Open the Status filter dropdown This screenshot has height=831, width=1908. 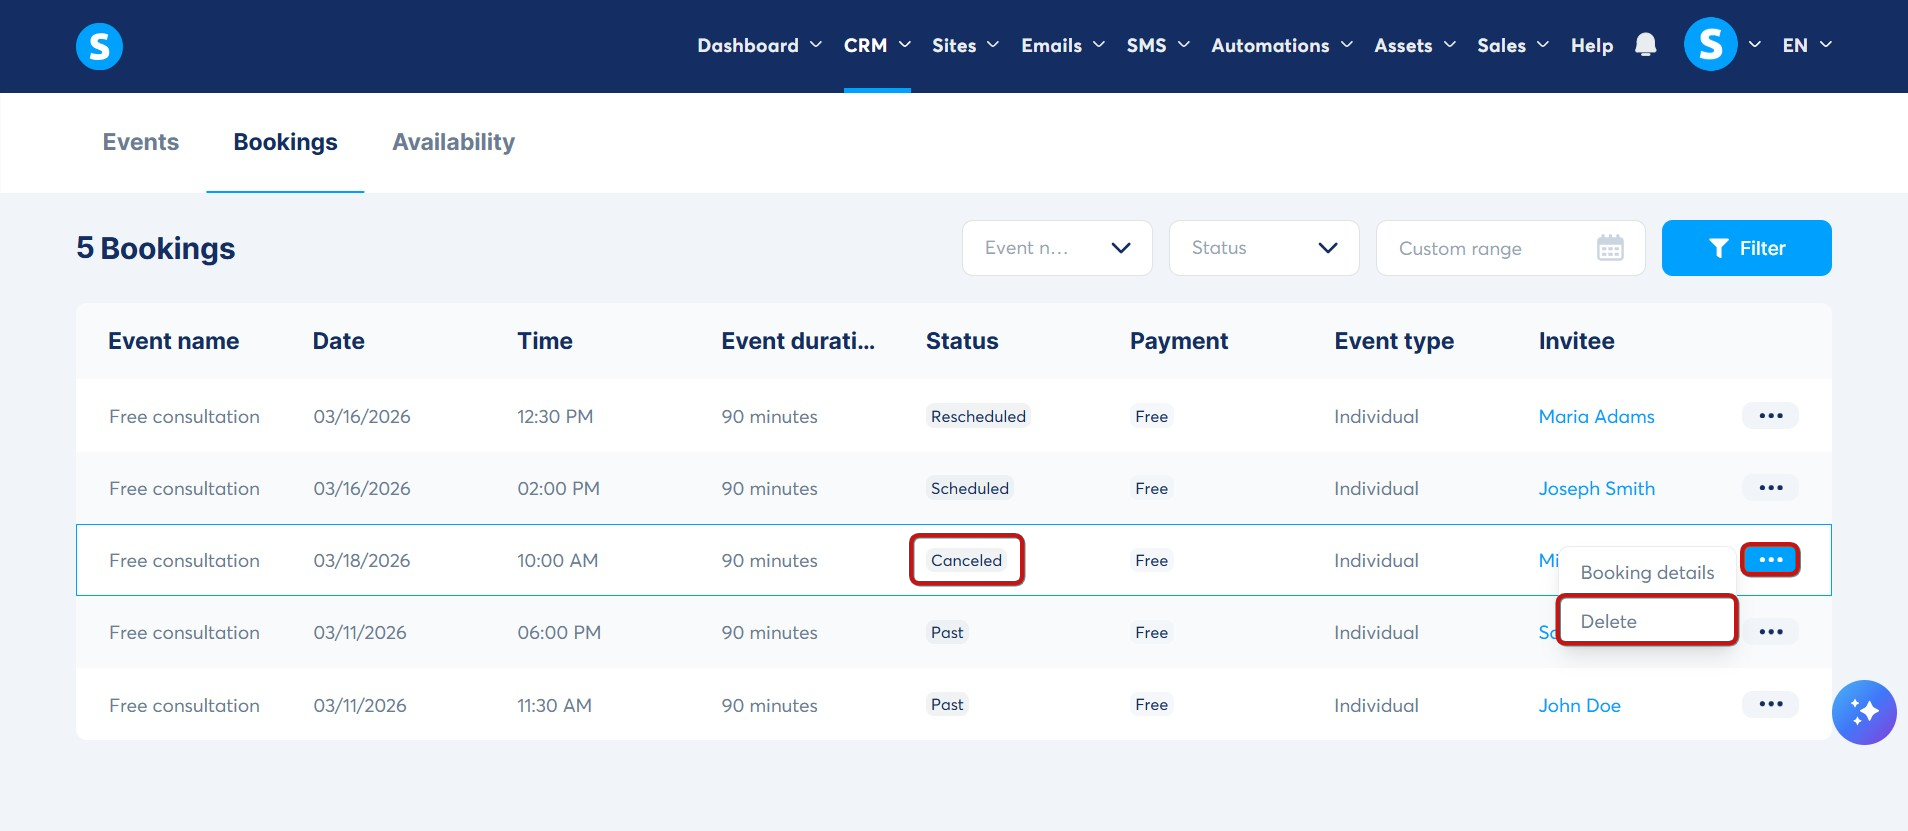pyautogui.click(x=1264, y=248)
